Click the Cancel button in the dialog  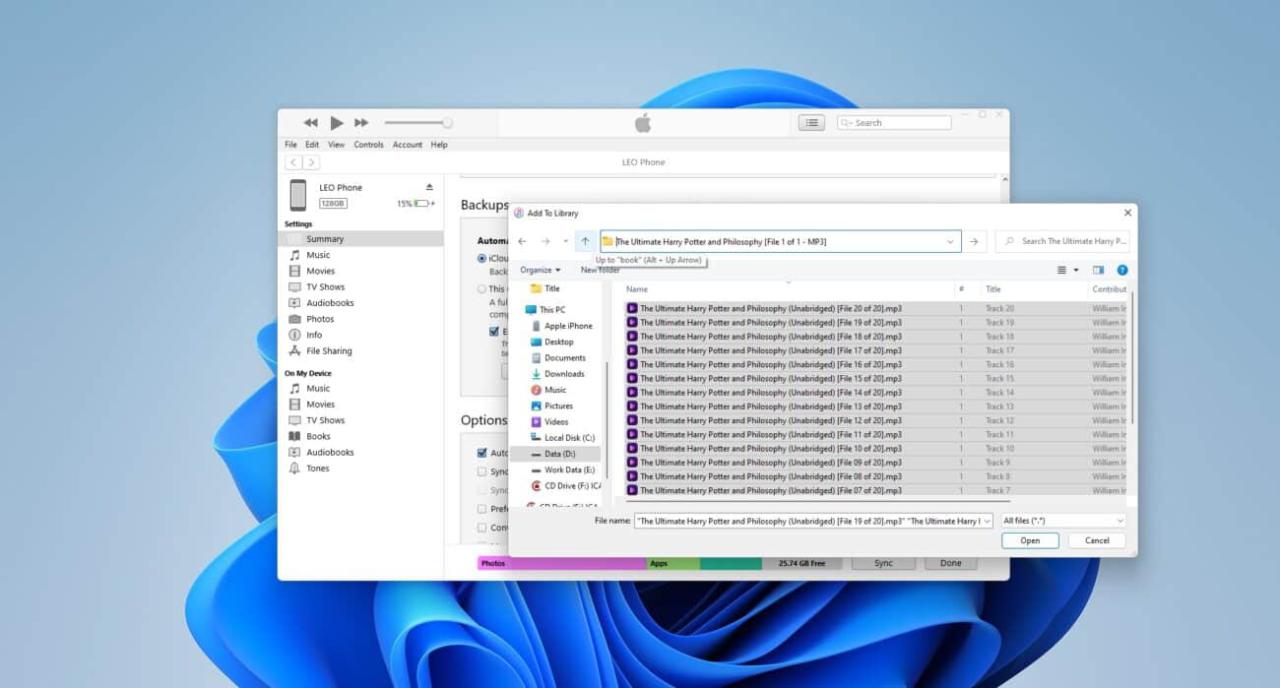coord(1097,540)
